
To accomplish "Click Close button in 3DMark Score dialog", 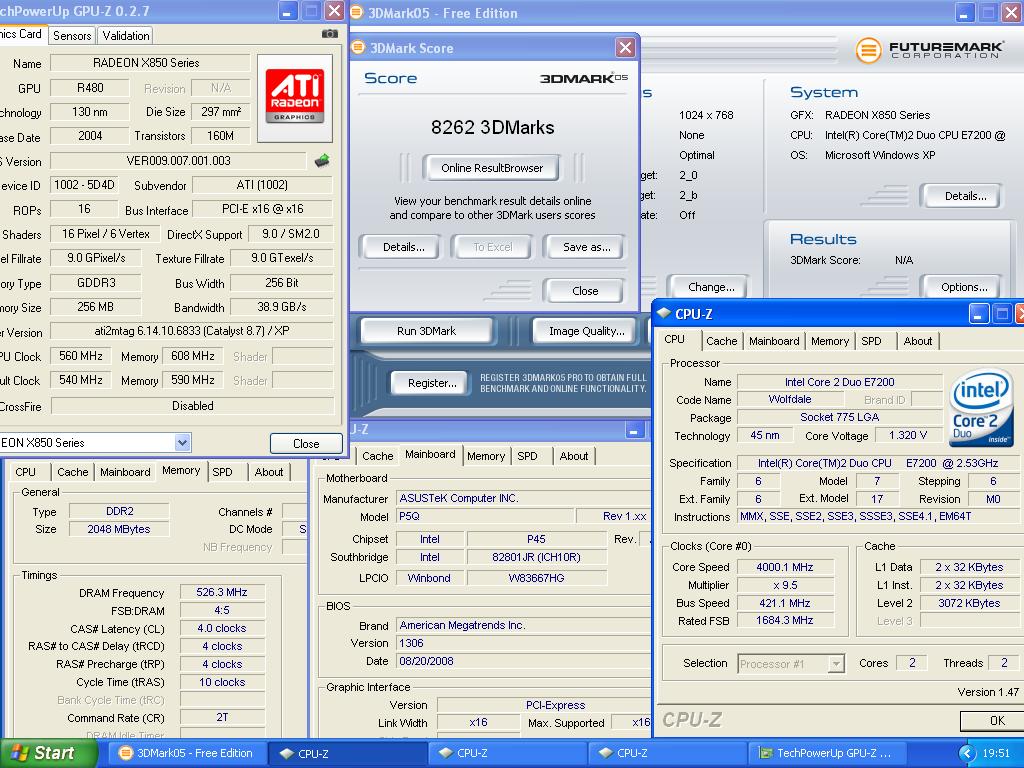I will [584, 291].
